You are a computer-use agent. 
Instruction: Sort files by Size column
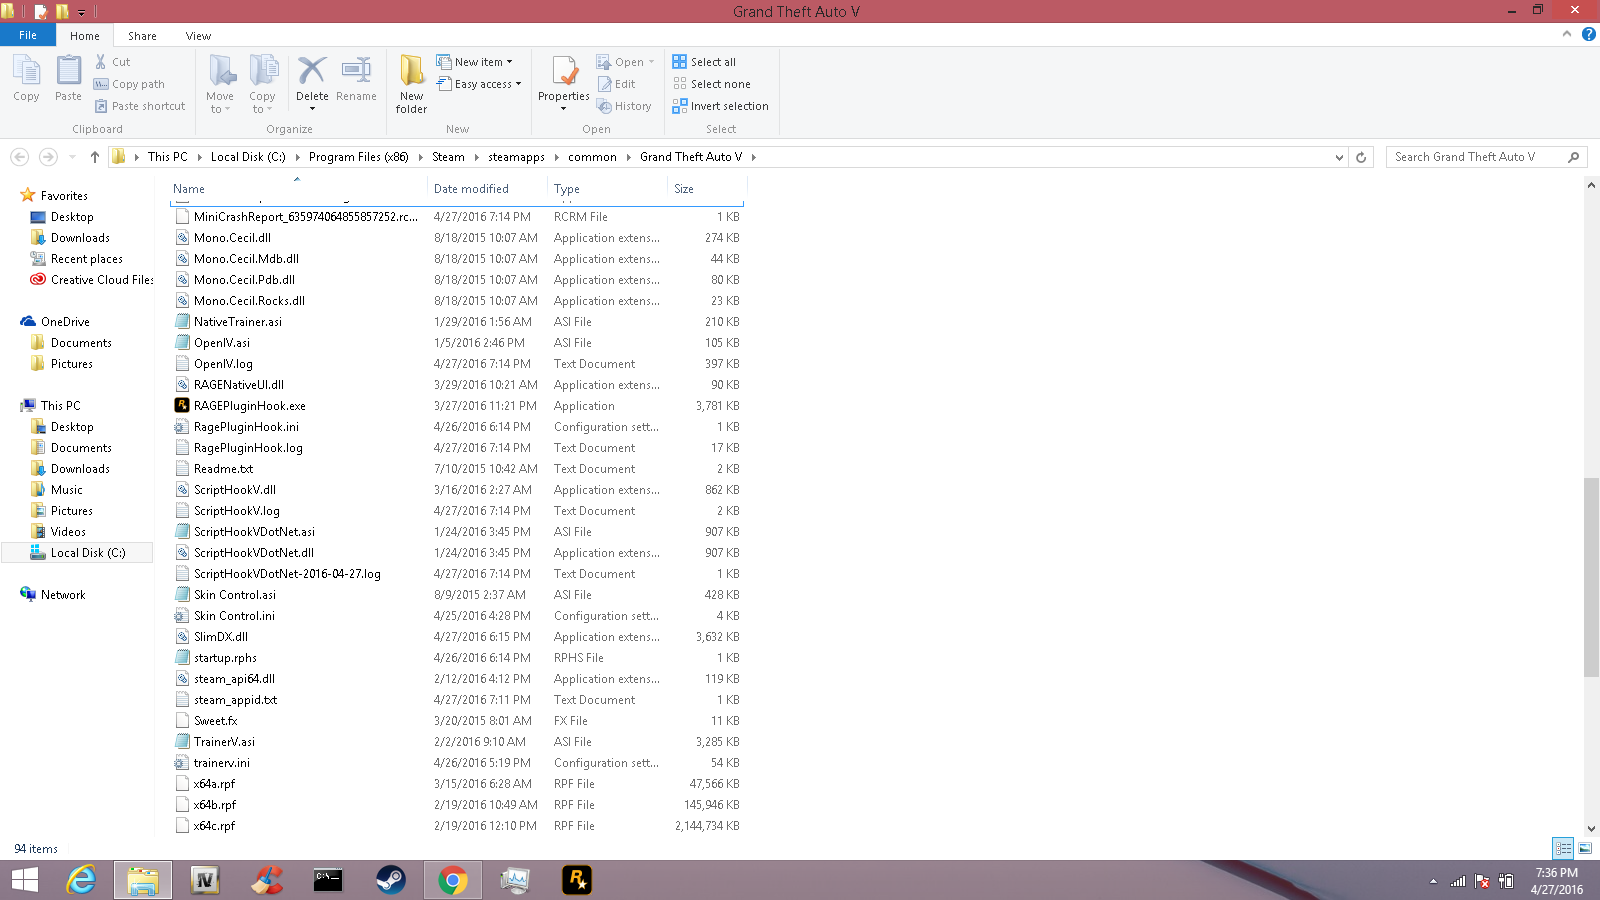[707, 189]
